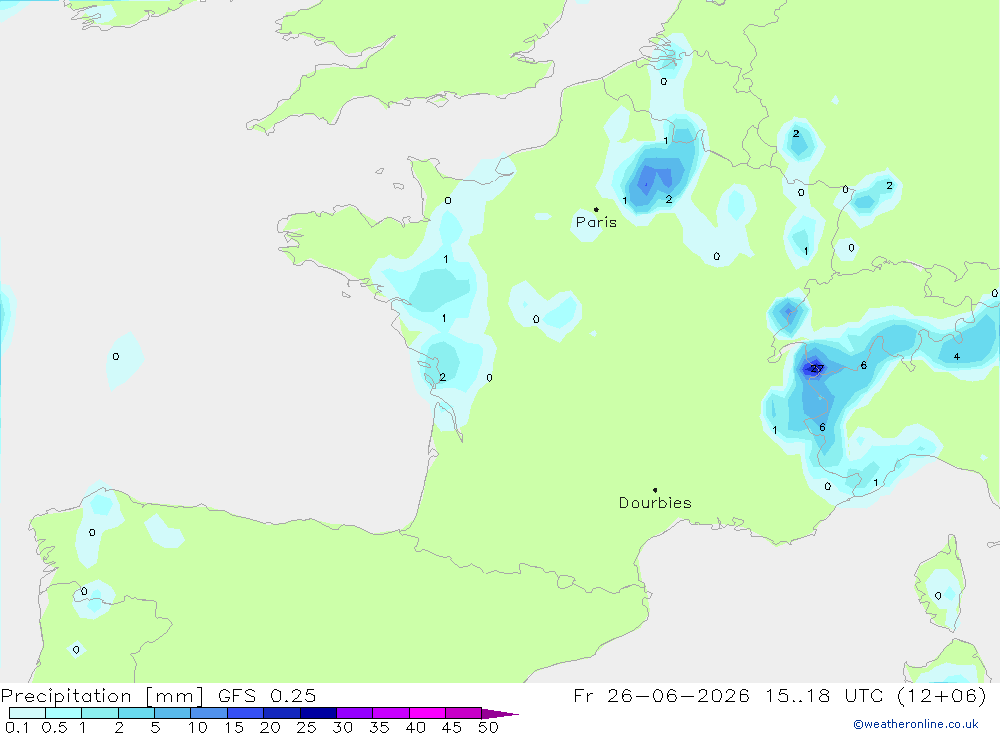Click legend scale label '30'
The image size is (1000, 733).
tap(342, 727)
